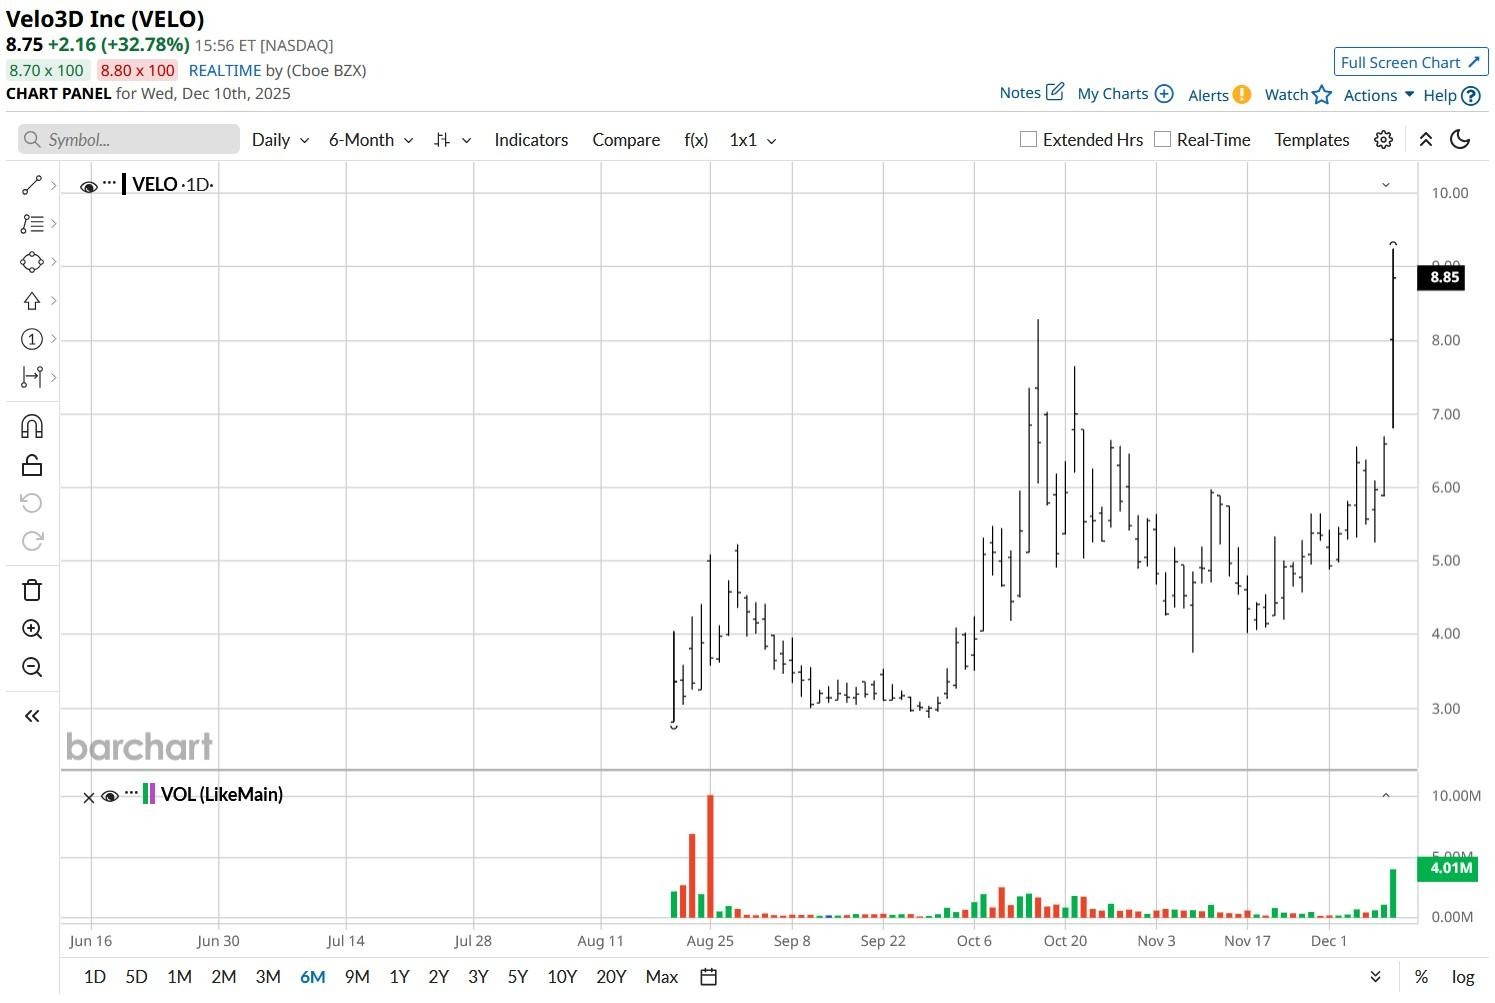The height and width of the screenshot is (1003, 1495).
Task: Enable the Extended Hrs checkbox
Action: (1027, 138)
